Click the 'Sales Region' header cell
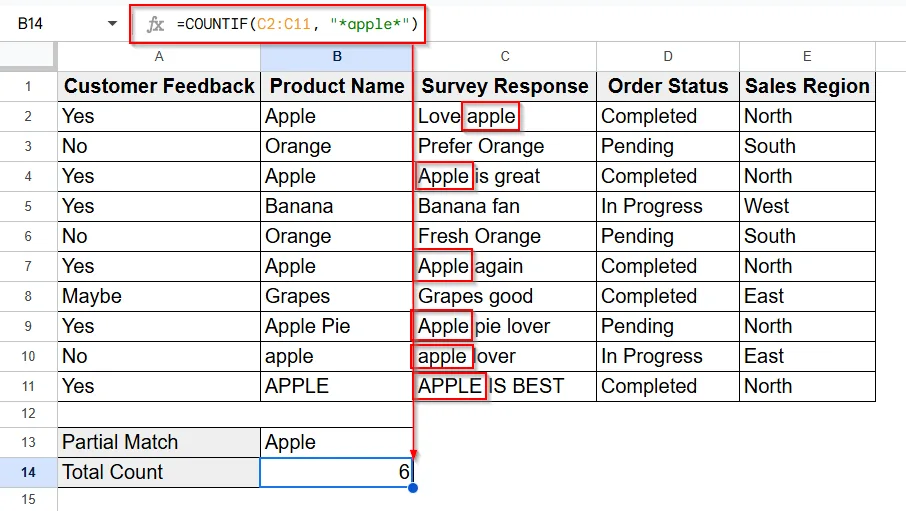The image size is (906, 511). click(807, 87)
